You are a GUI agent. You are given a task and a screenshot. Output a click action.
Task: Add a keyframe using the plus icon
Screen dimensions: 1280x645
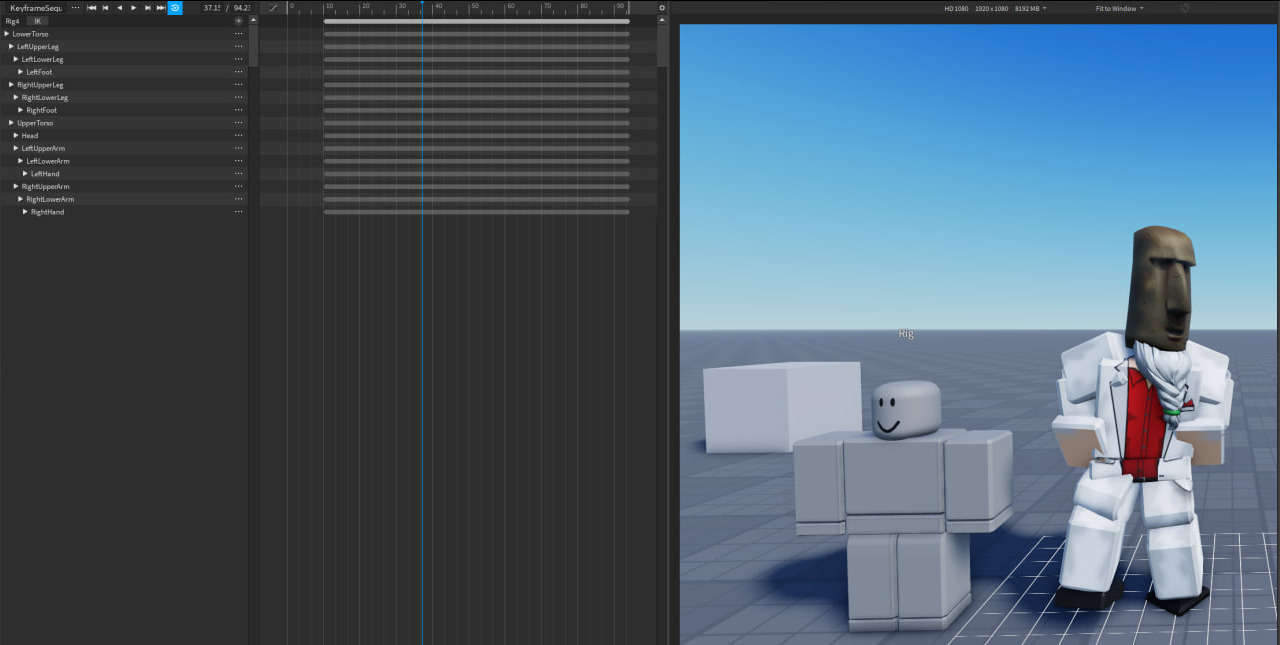pyautogui.click(x=238, y=20)
